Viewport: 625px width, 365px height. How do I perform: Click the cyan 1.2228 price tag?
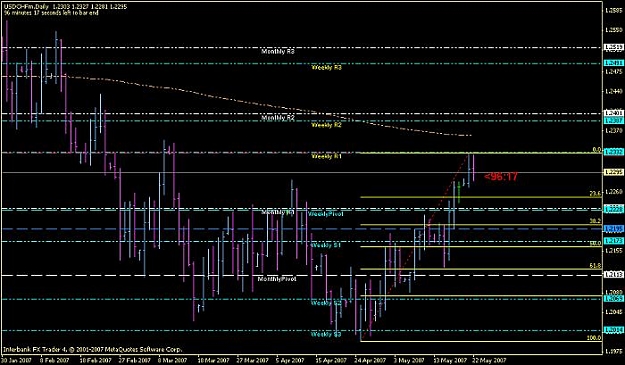(x=613, y=209)
